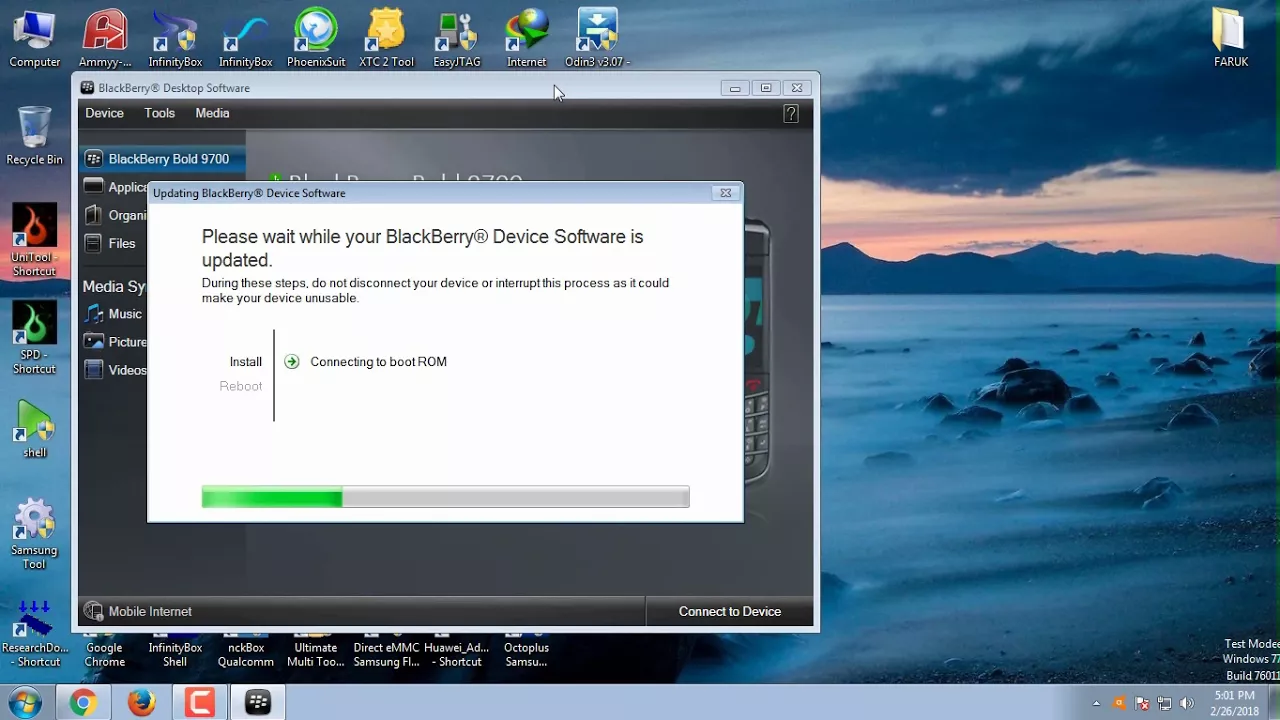Open the Computer desktop icon

pos(35,39)
